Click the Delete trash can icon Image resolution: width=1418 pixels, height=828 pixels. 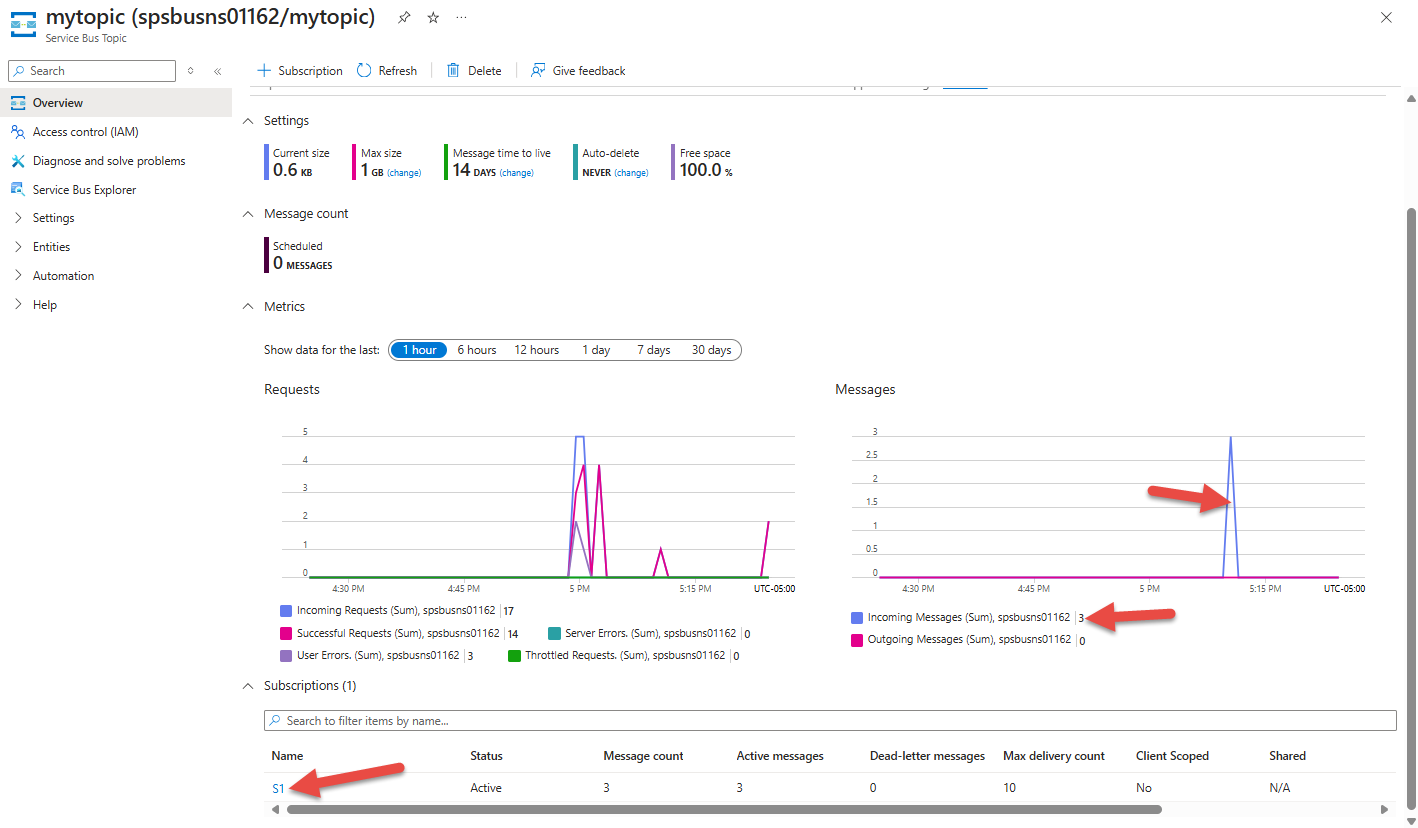(453, 71)
